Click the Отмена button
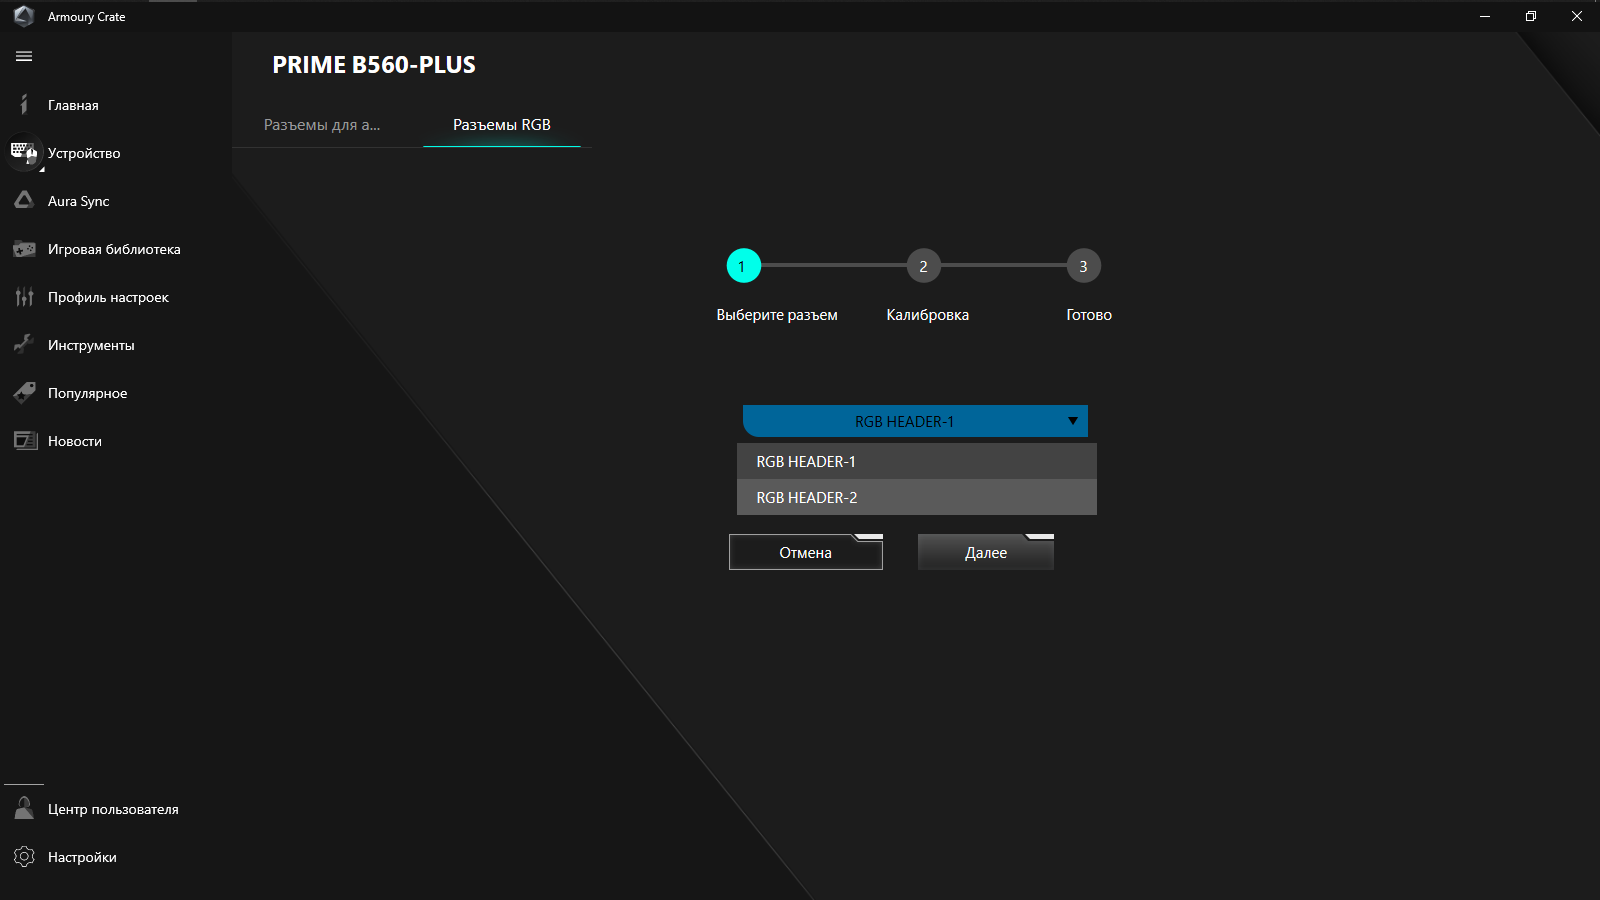Image resolution: width=1600 pixels, height=900 pixels. coord(806,552)
